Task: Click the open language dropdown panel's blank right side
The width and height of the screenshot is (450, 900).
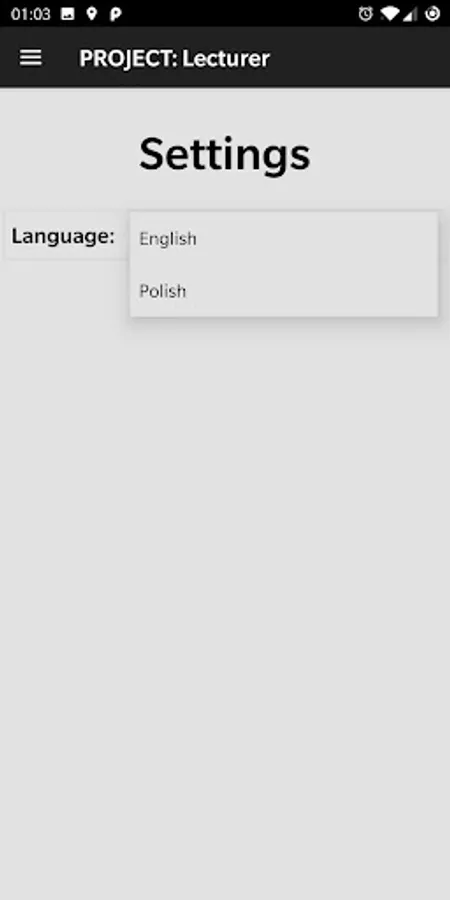Action: coord(344,264)
